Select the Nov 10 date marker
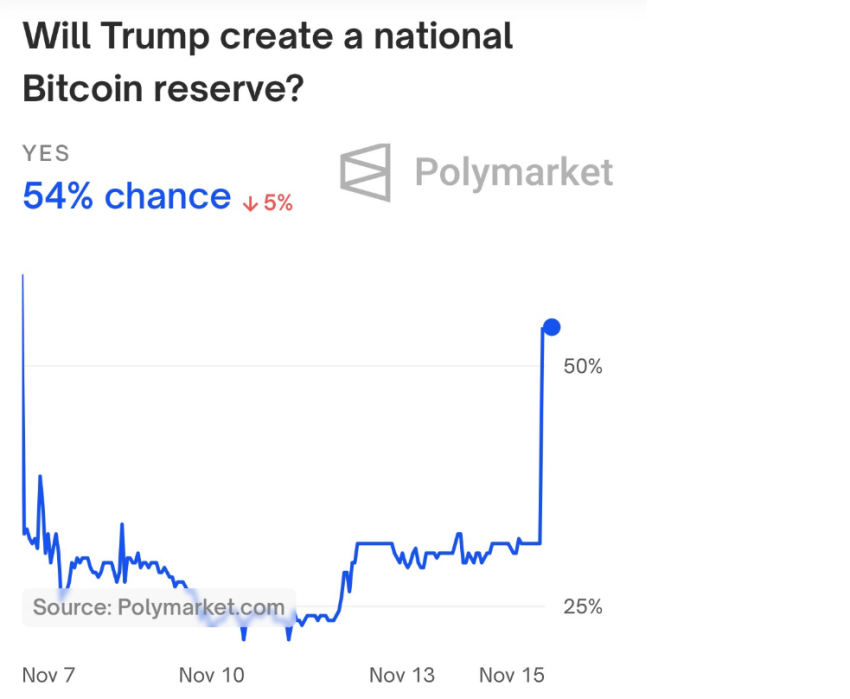Screen dimensions: 850x699 pyautogui.click(x=211, y=675)
